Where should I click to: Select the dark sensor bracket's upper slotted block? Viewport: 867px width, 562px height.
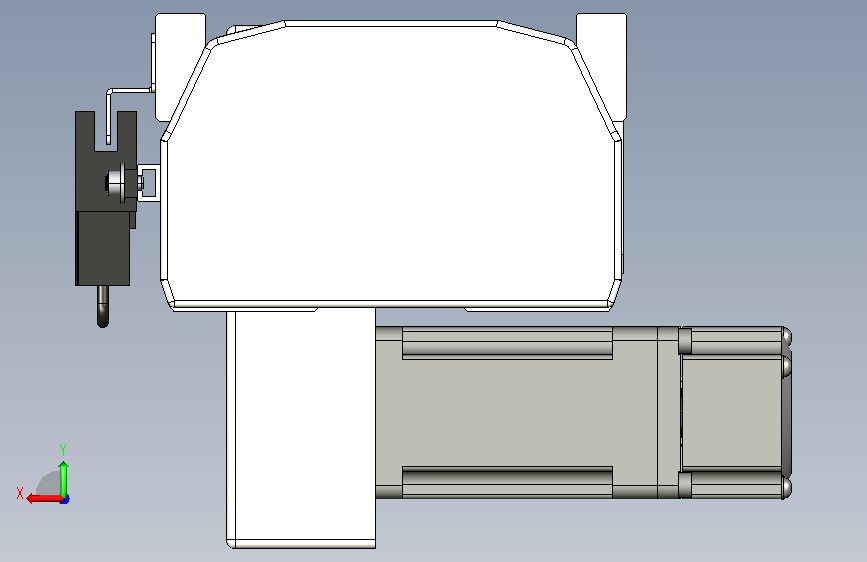pos(106,160)
